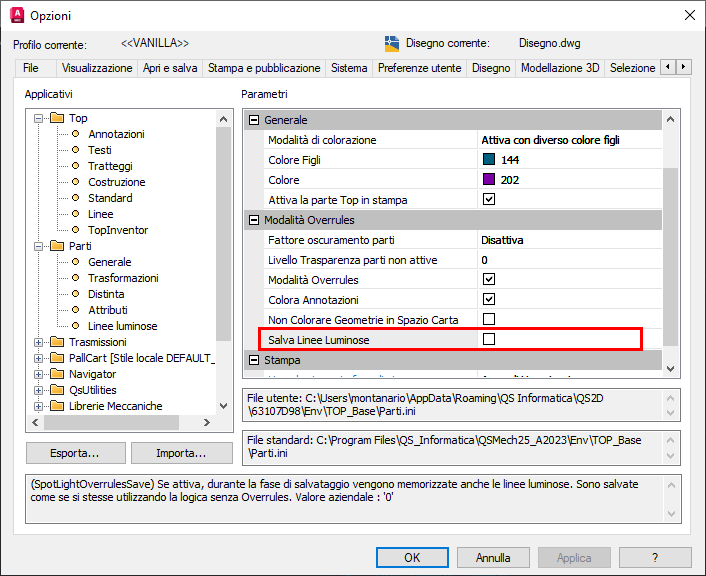Screen dimensions: 706x576
Task: Click the Top folder icon in tree
Action: coord(55,118)
